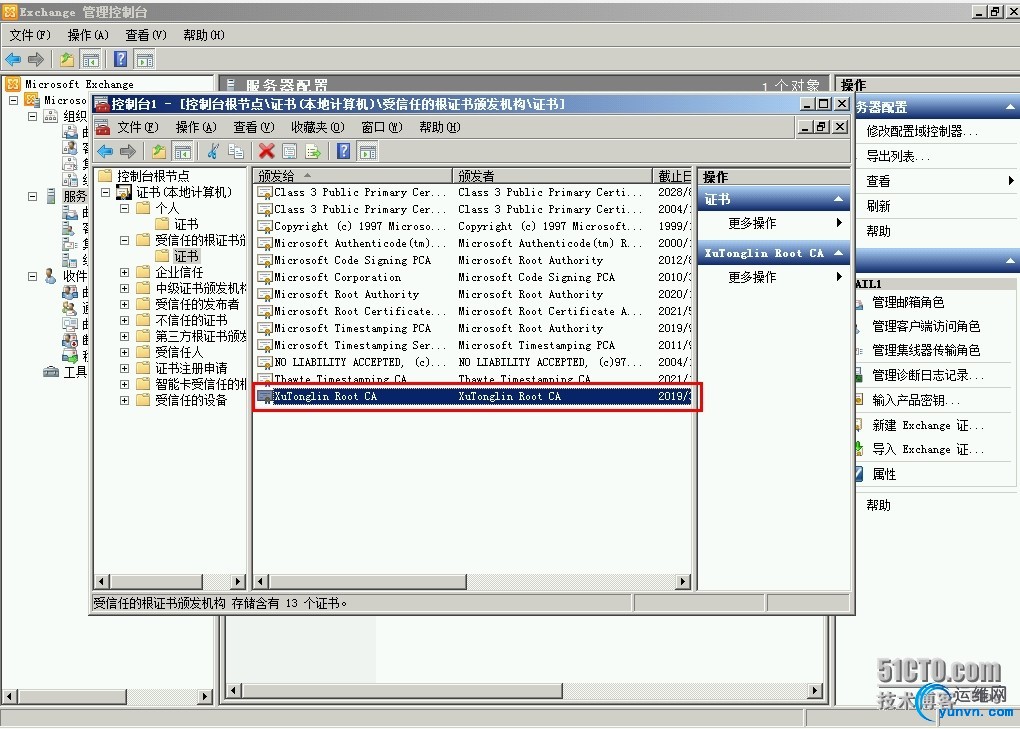Click 证书(本地计算机) snap-in icon in tree
This screenshot has height=729, width=1020.
tap(124, 192)
